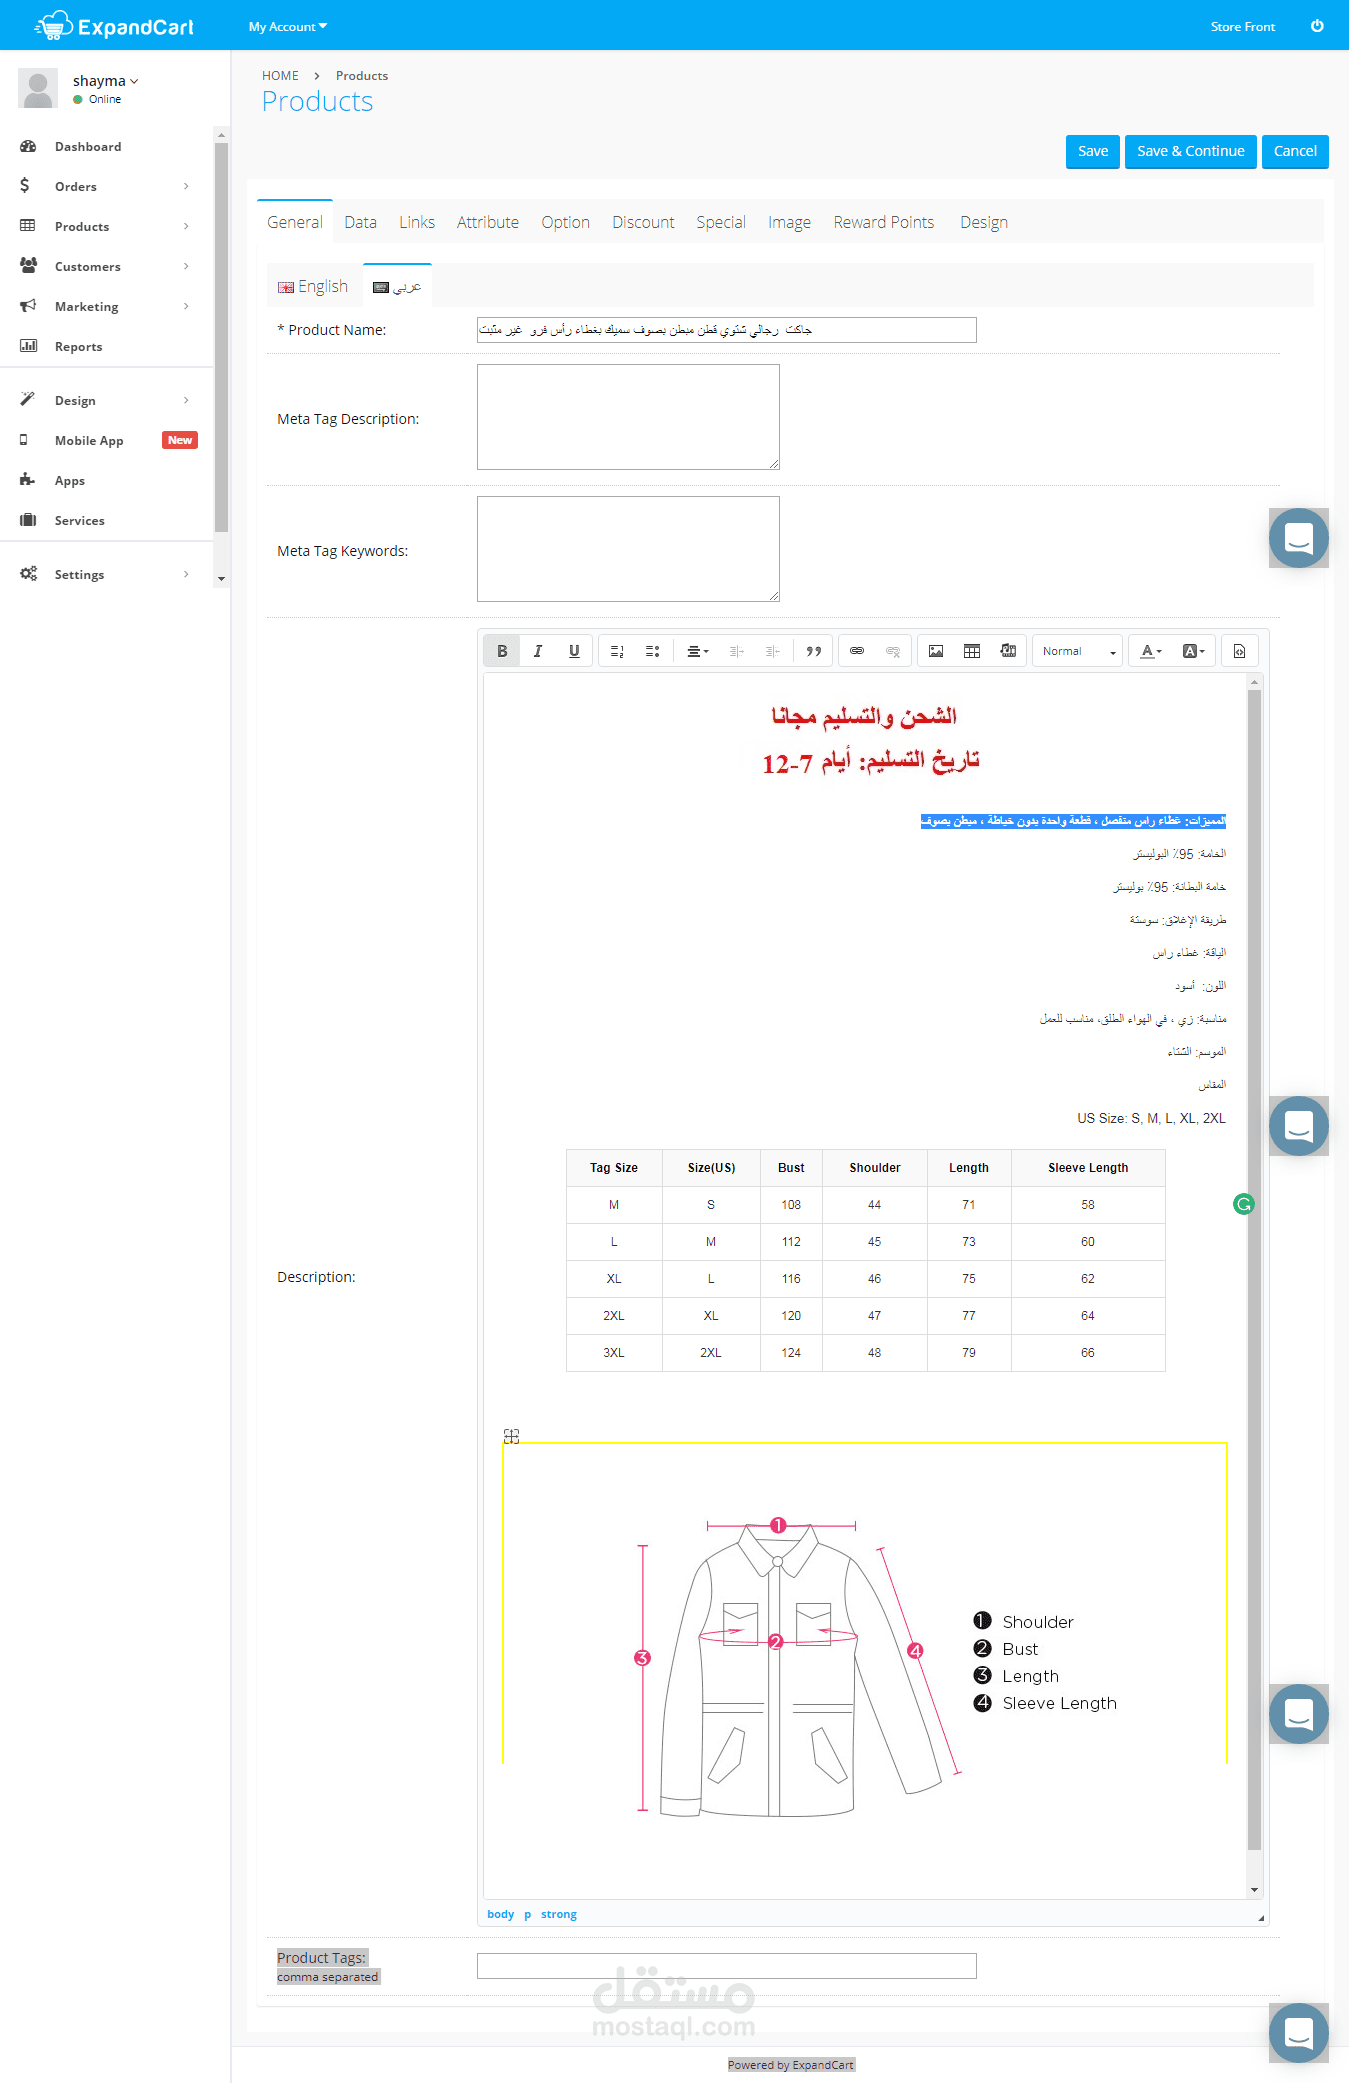Viewport: 1349px width, 2083px height.
Task: Open Reports in the sidebar
Action: (78, 347)
